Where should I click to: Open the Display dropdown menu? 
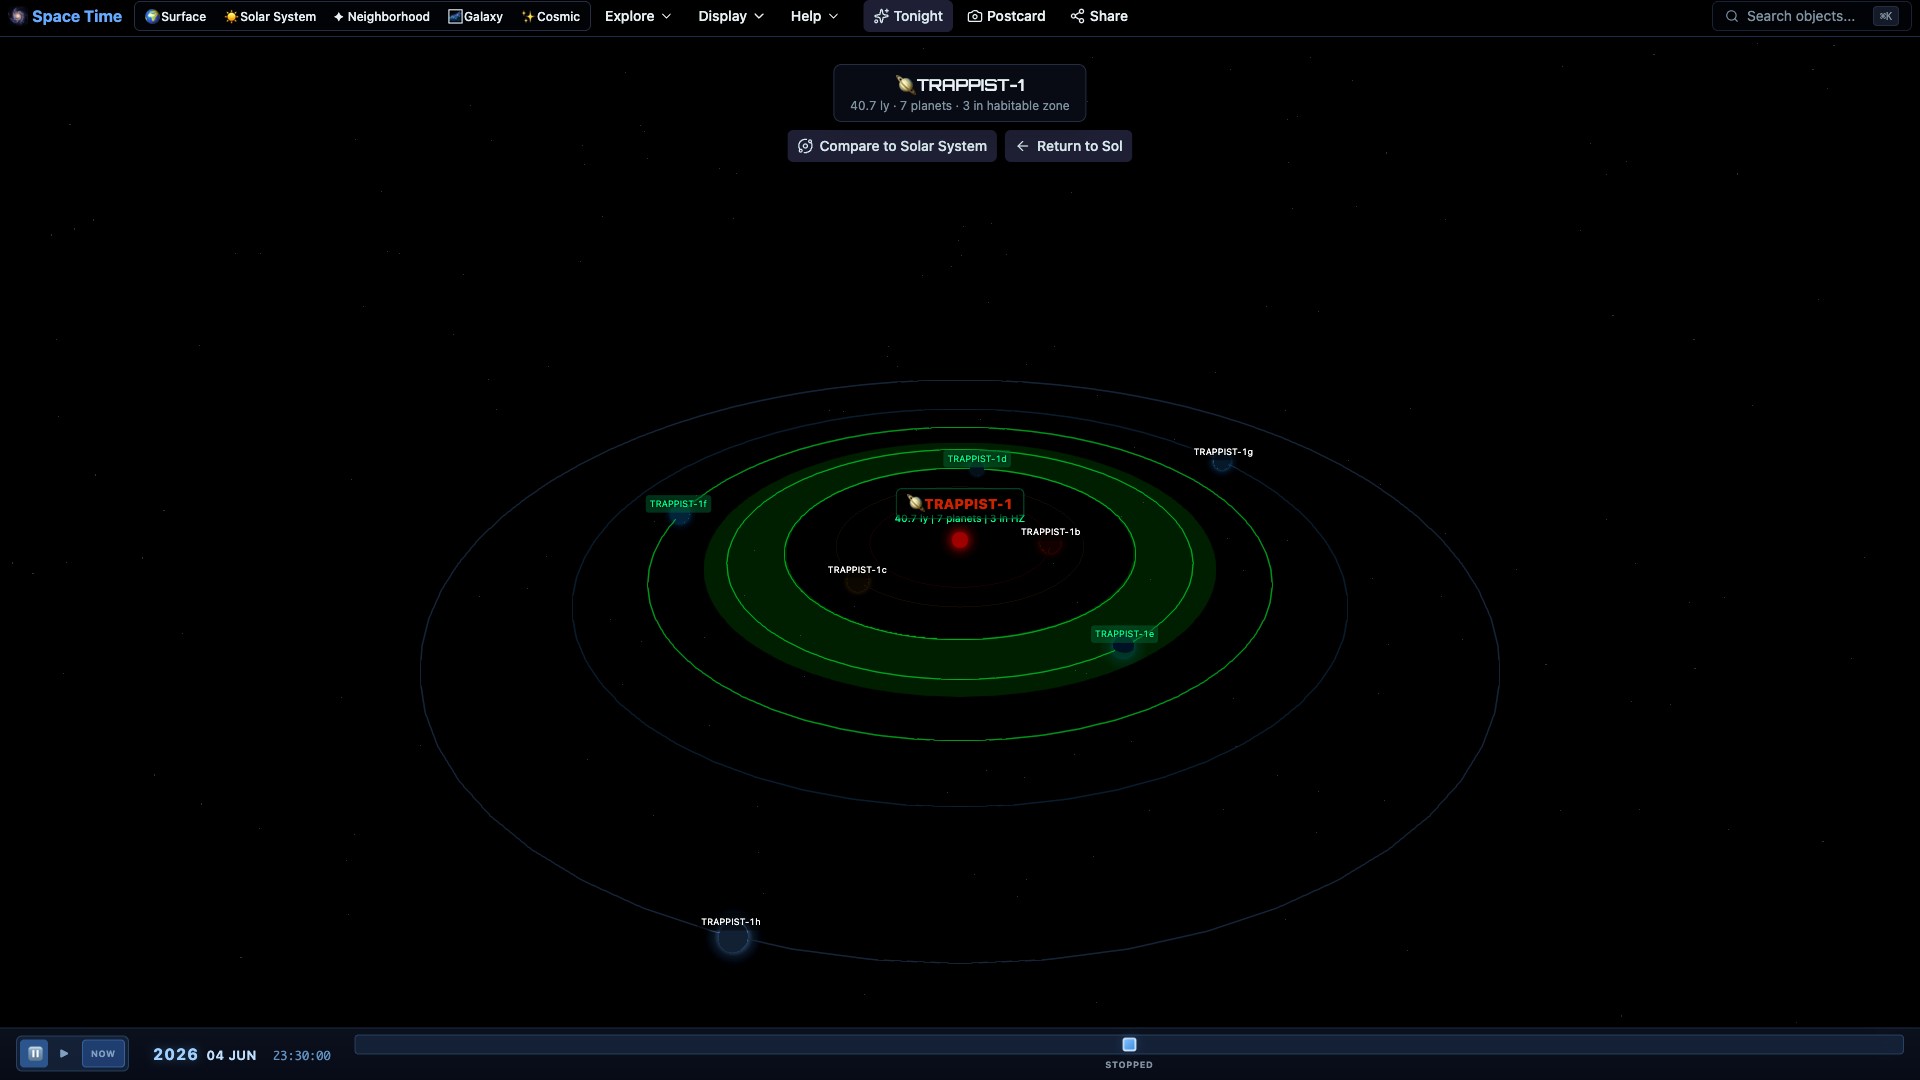click(x=731, y=16)
